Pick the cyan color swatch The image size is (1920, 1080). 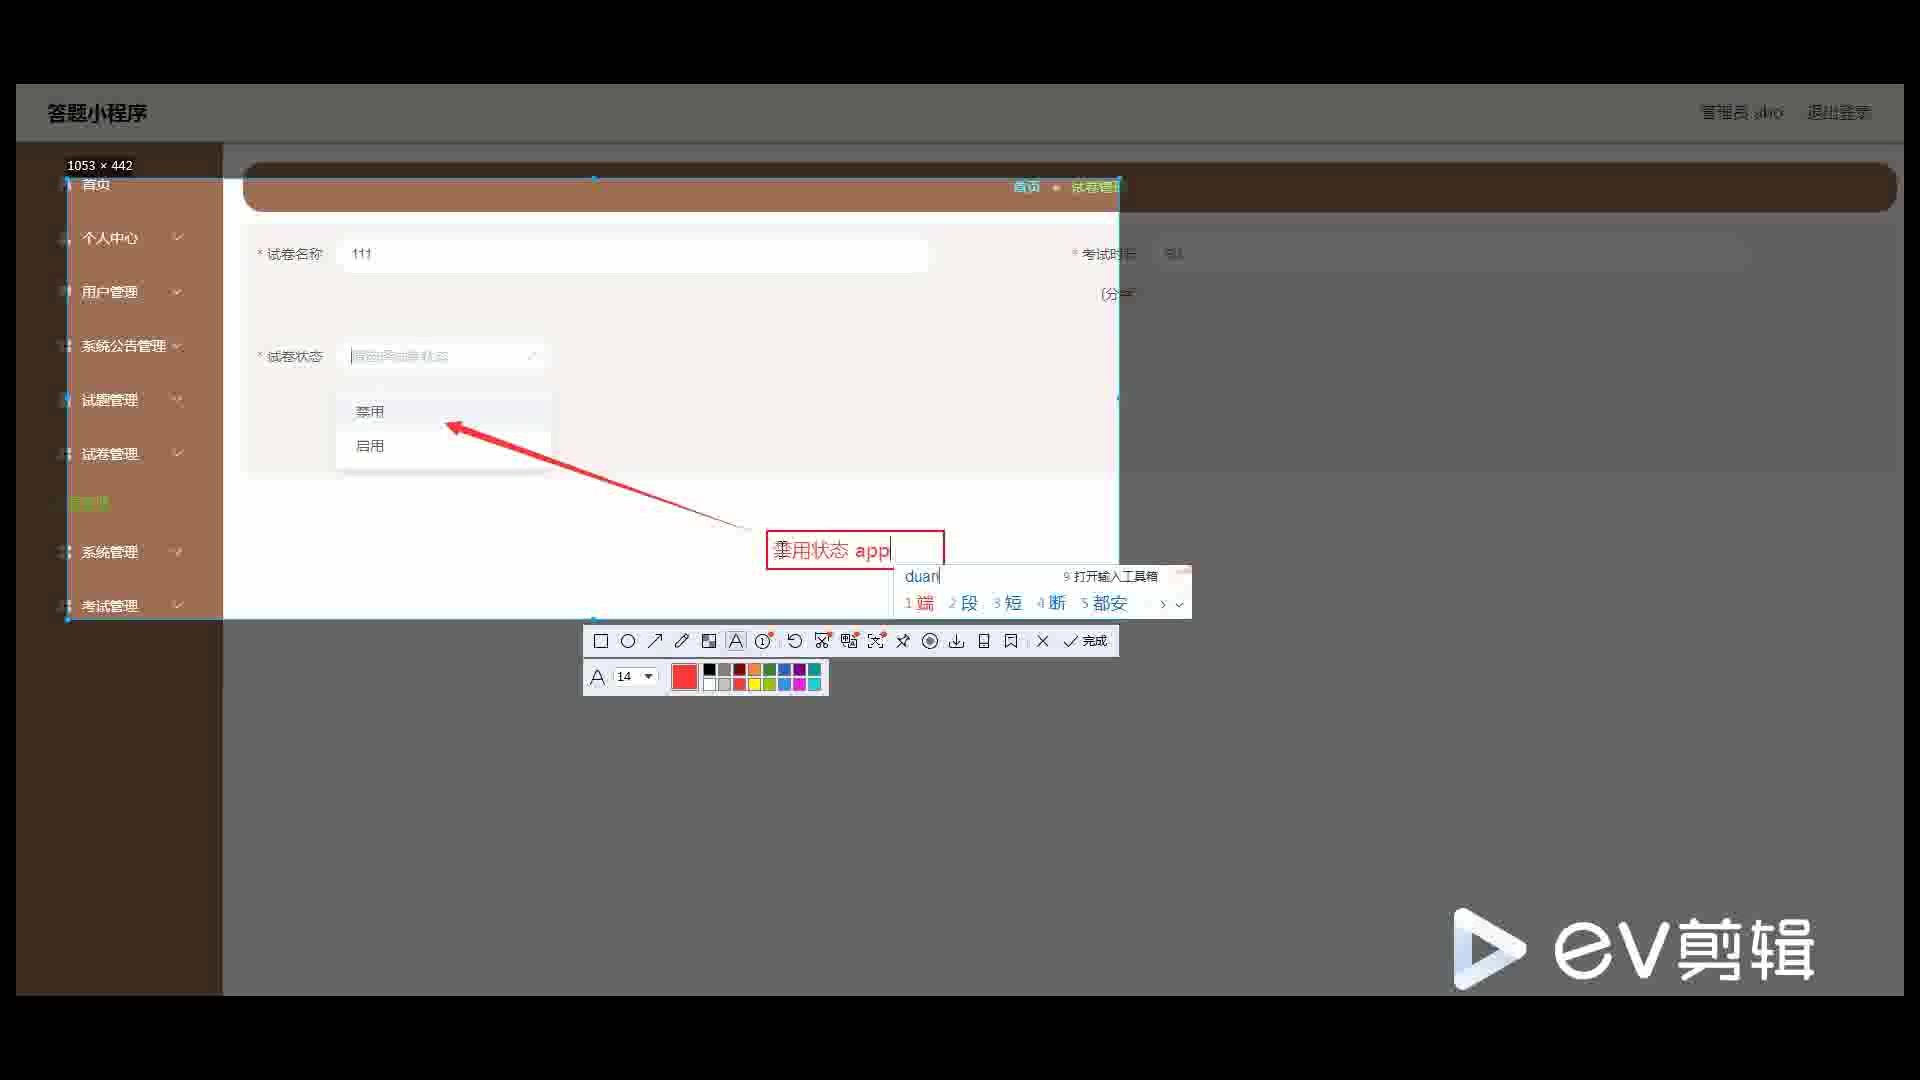point(814,684)
